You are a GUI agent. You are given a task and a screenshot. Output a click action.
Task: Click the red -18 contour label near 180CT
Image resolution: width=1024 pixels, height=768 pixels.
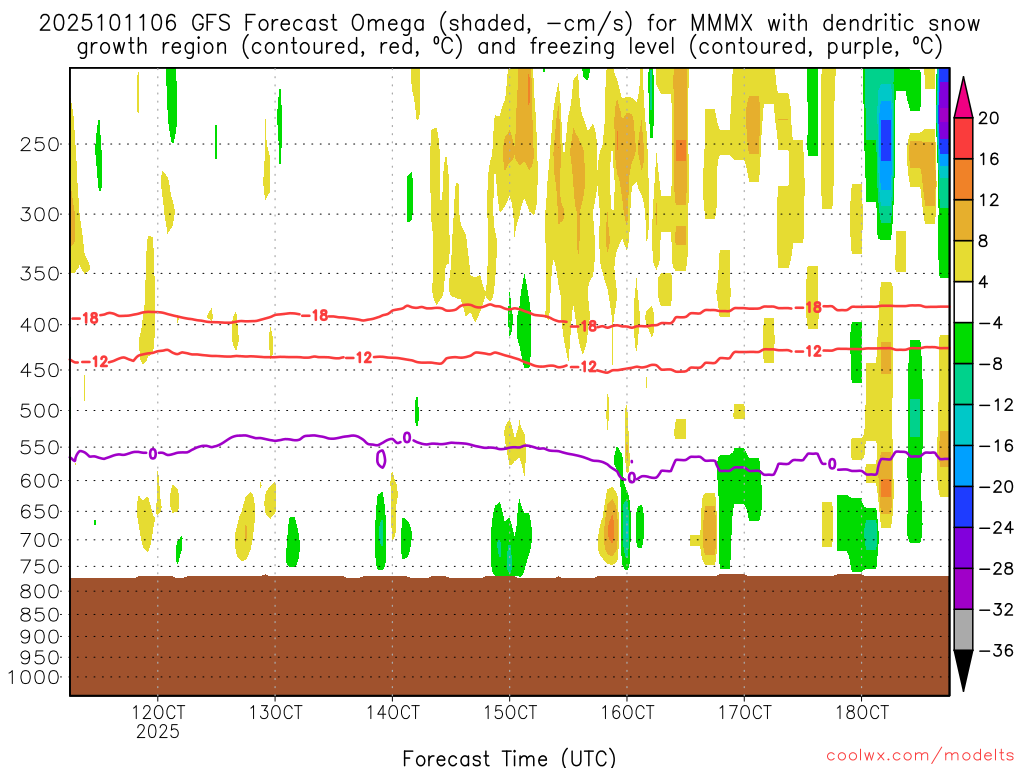809,307
